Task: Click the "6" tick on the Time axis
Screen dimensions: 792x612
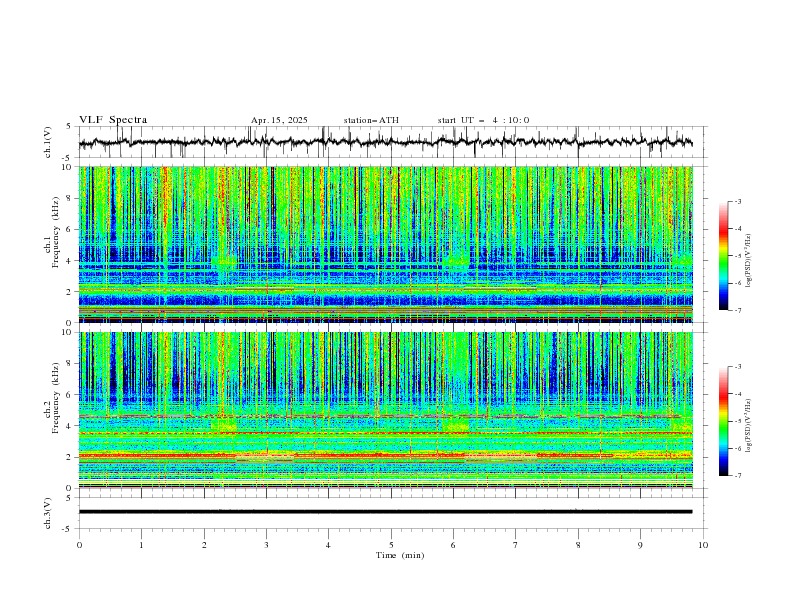Action: tap(453, 545)
